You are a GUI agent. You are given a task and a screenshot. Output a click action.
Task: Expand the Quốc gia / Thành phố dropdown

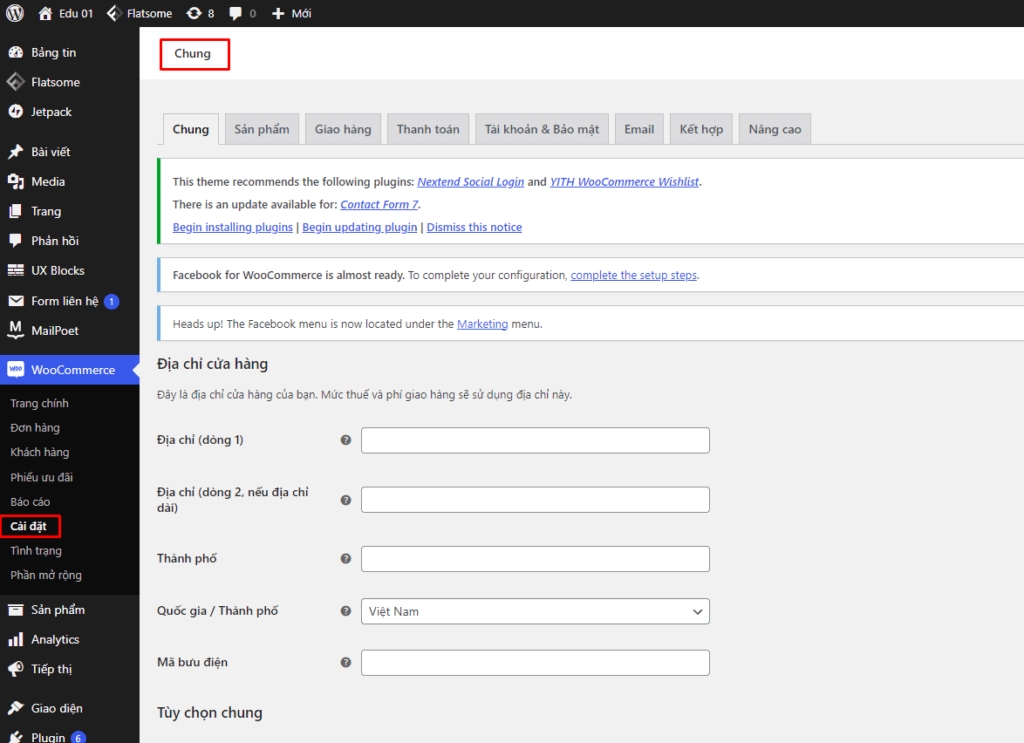535,611
